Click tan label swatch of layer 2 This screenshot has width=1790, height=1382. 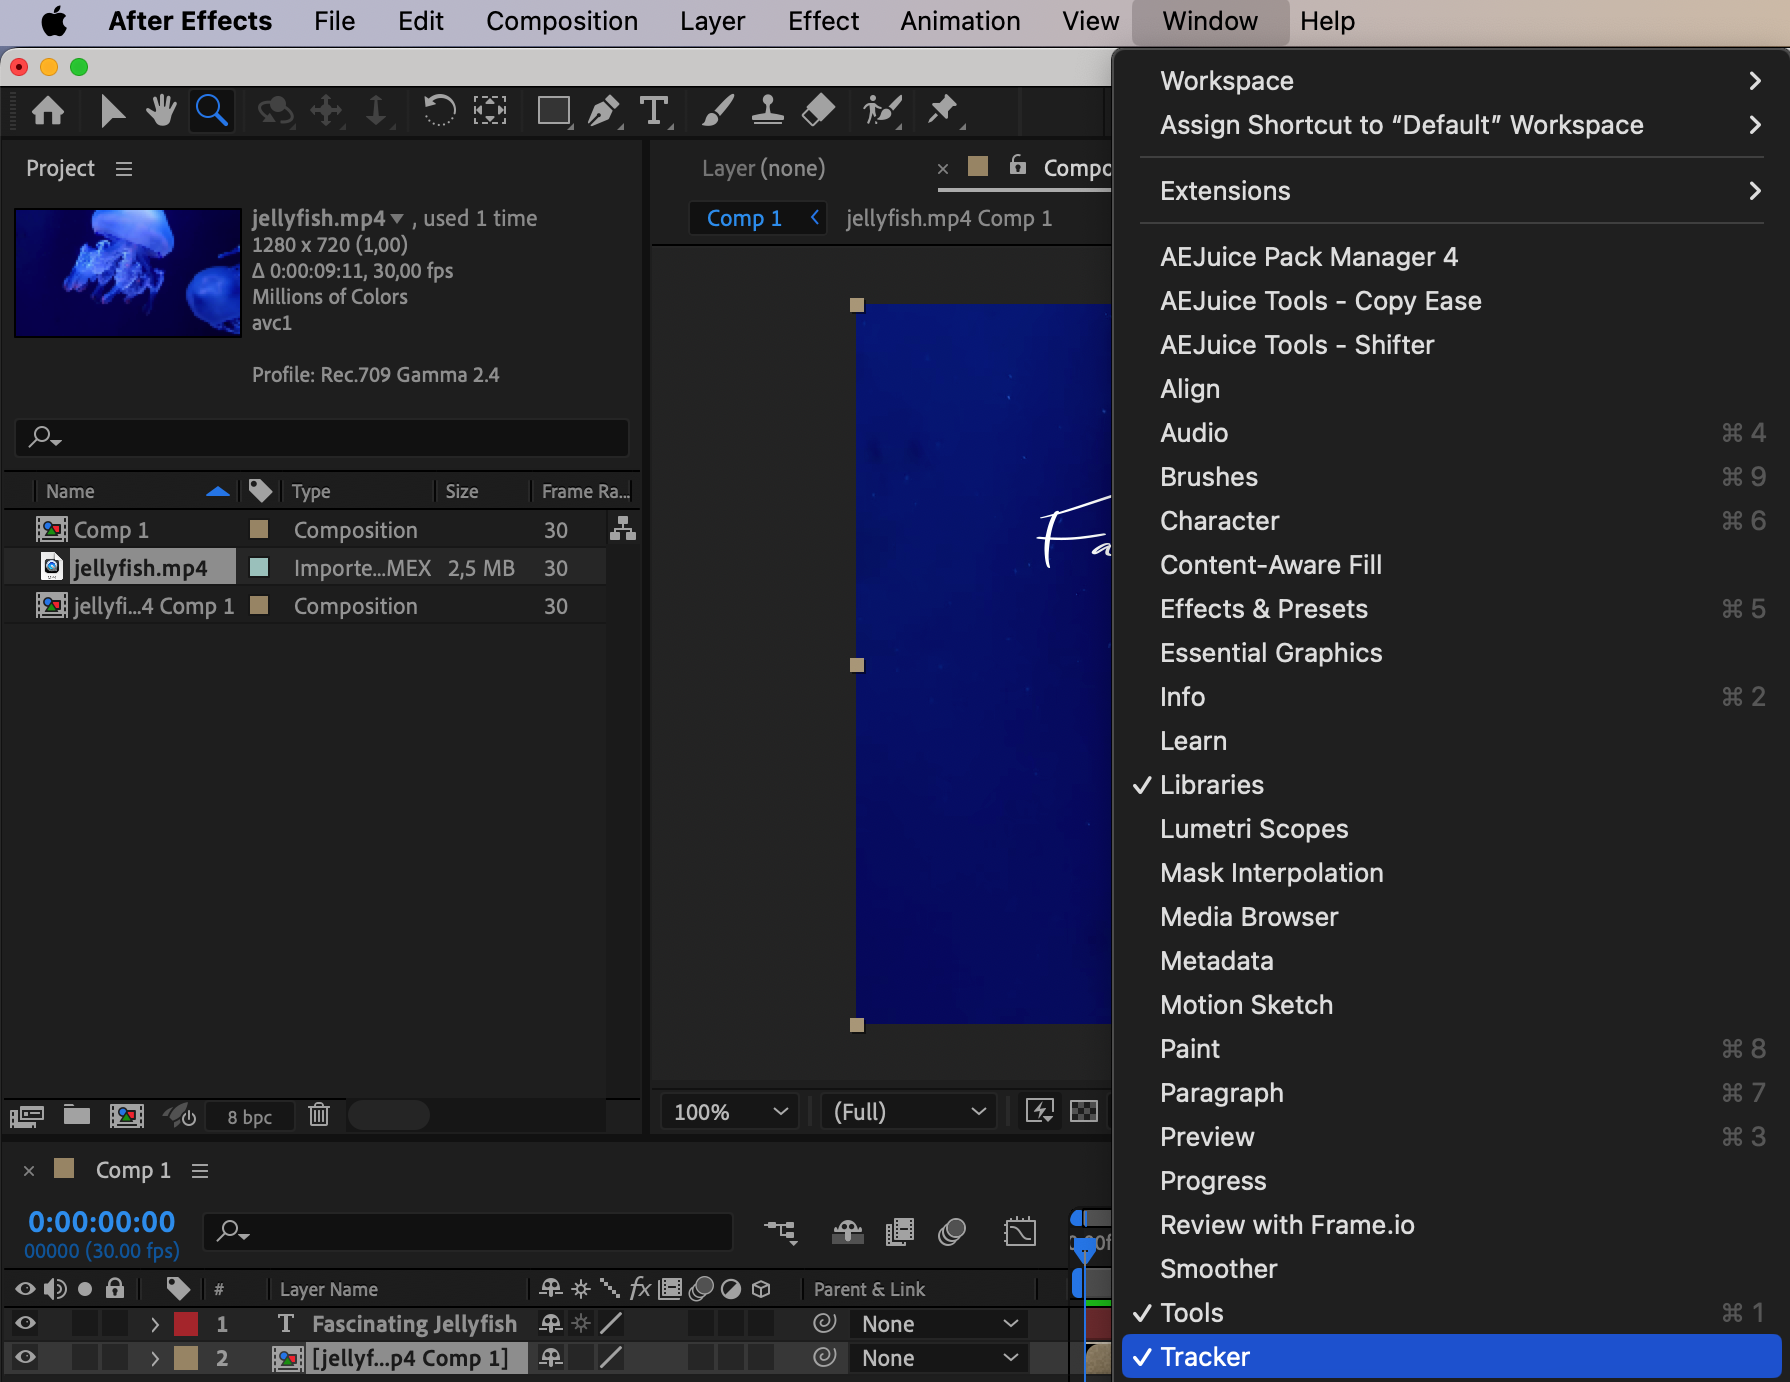pyautogui.click(x=186, y=1358)
